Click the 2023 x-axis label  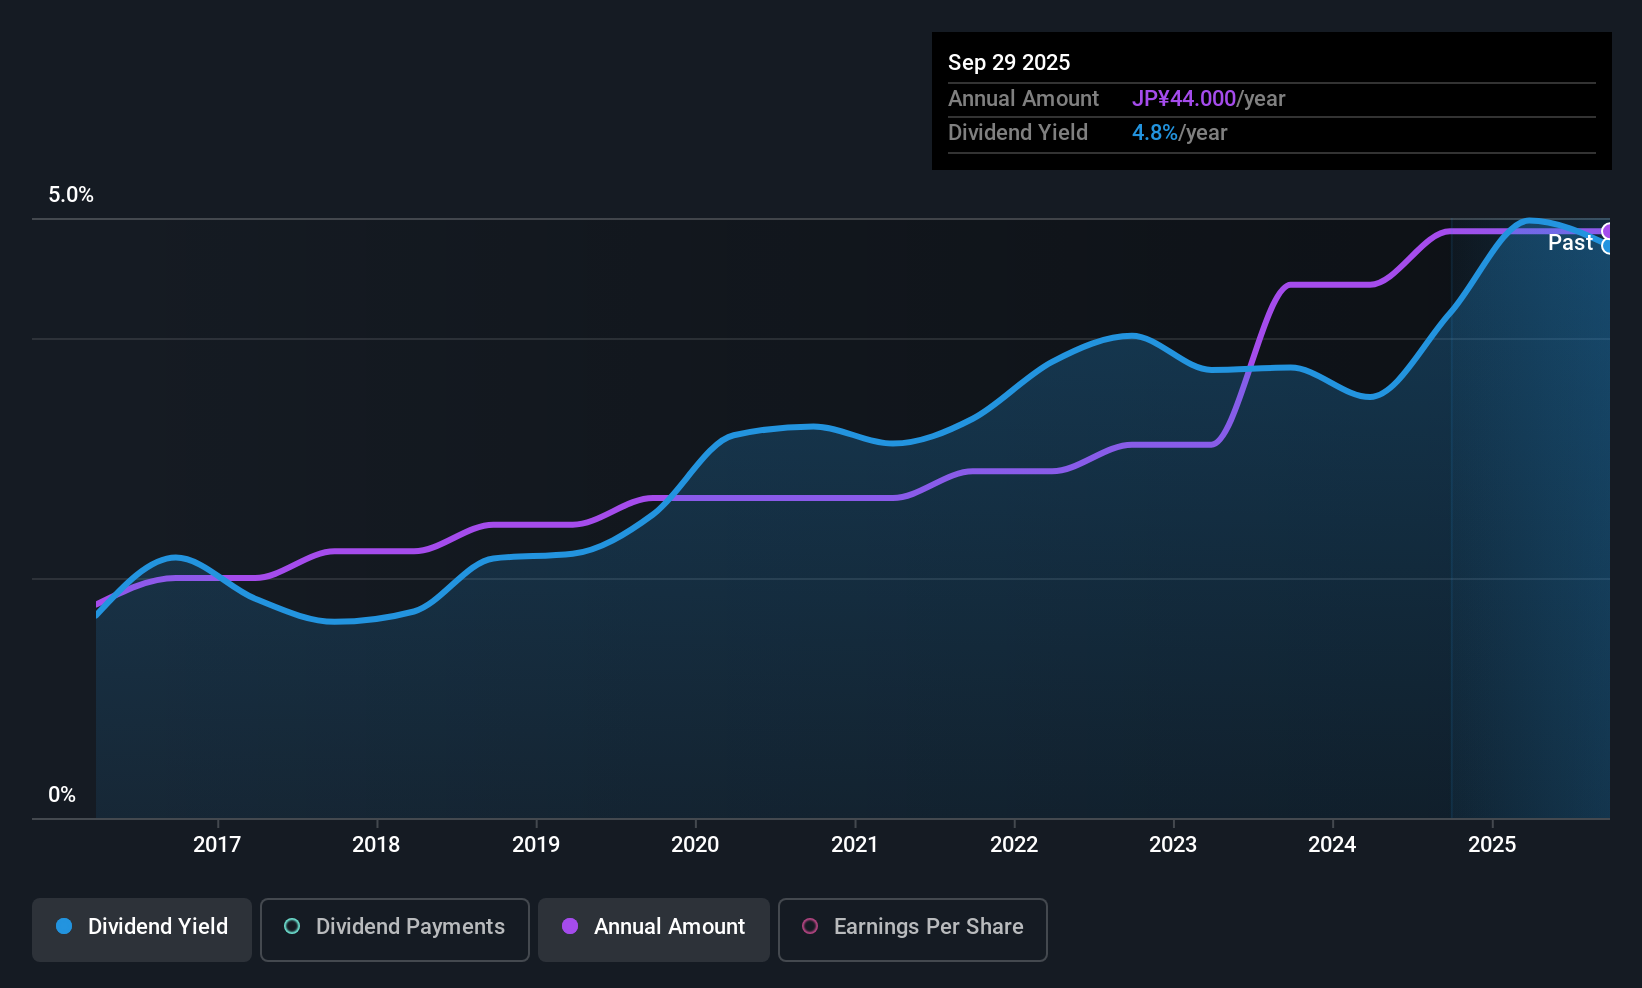coord(1173,845)
